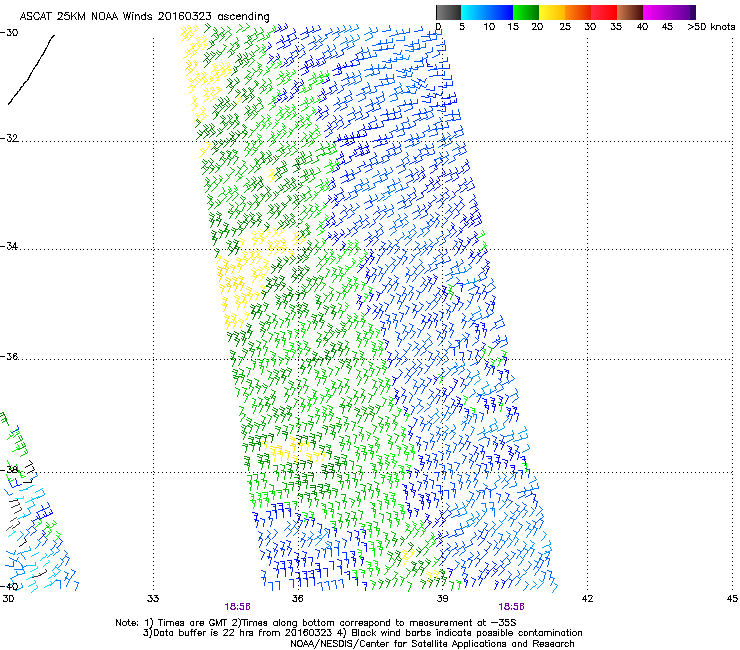This screenshot has width=740, height=650.
Task: Click the left purple '18:56' time stamp
Action: [x=237, y=607]
